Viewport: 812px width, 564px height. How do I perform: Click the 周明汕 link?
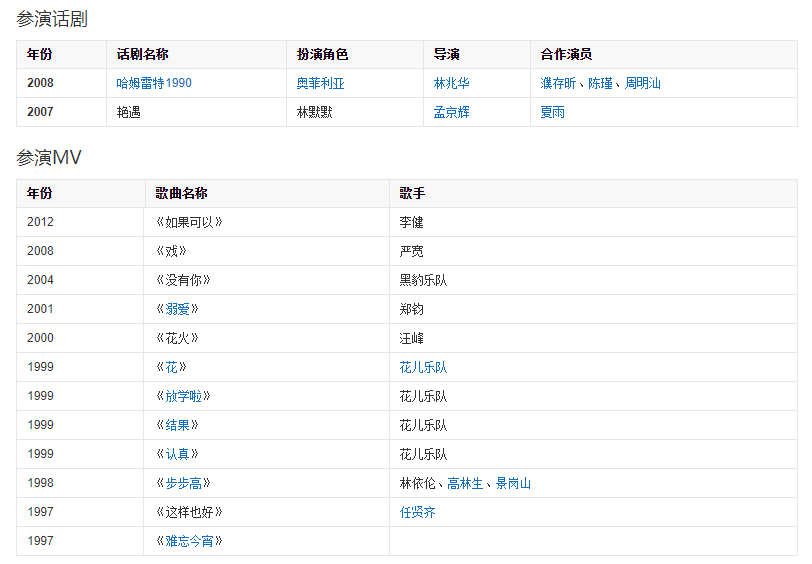click(x=642, y=83)
